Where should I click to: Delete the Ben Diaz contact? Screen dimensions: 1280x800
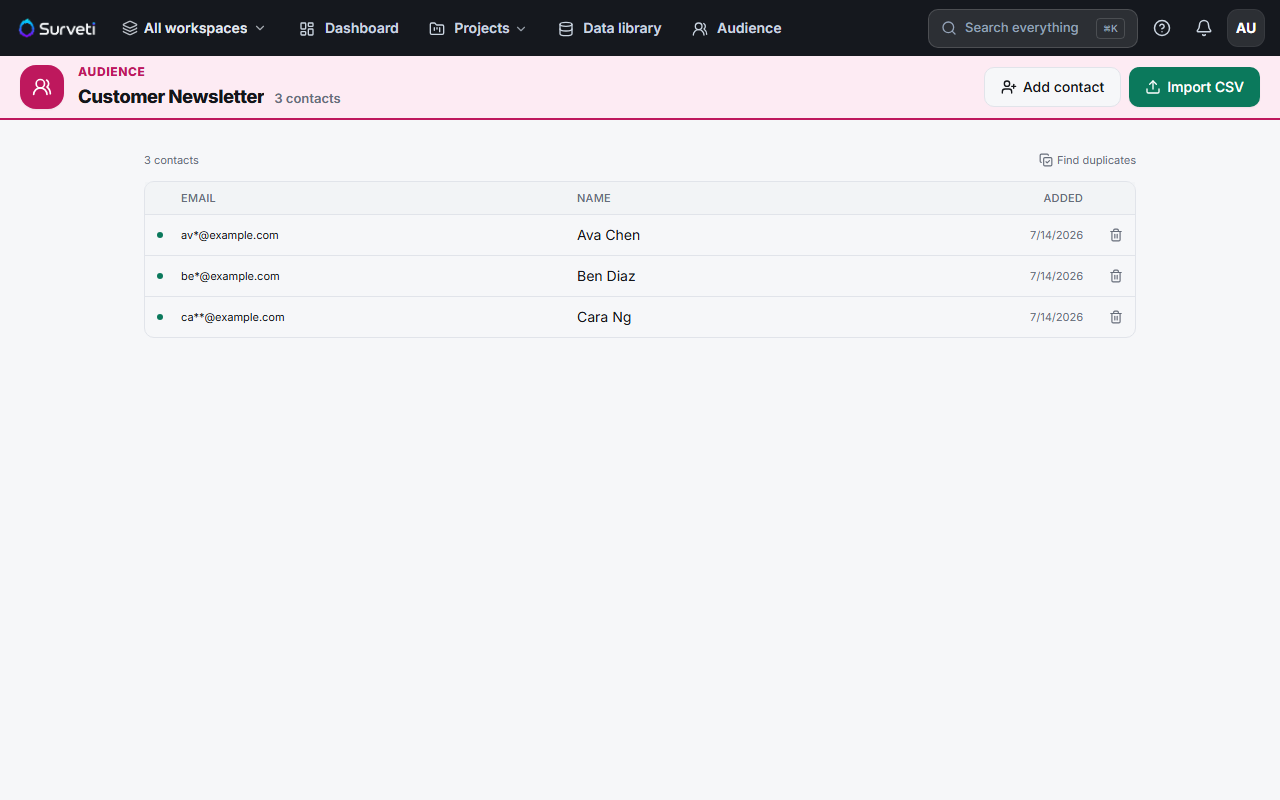(x=1116, y=276)
